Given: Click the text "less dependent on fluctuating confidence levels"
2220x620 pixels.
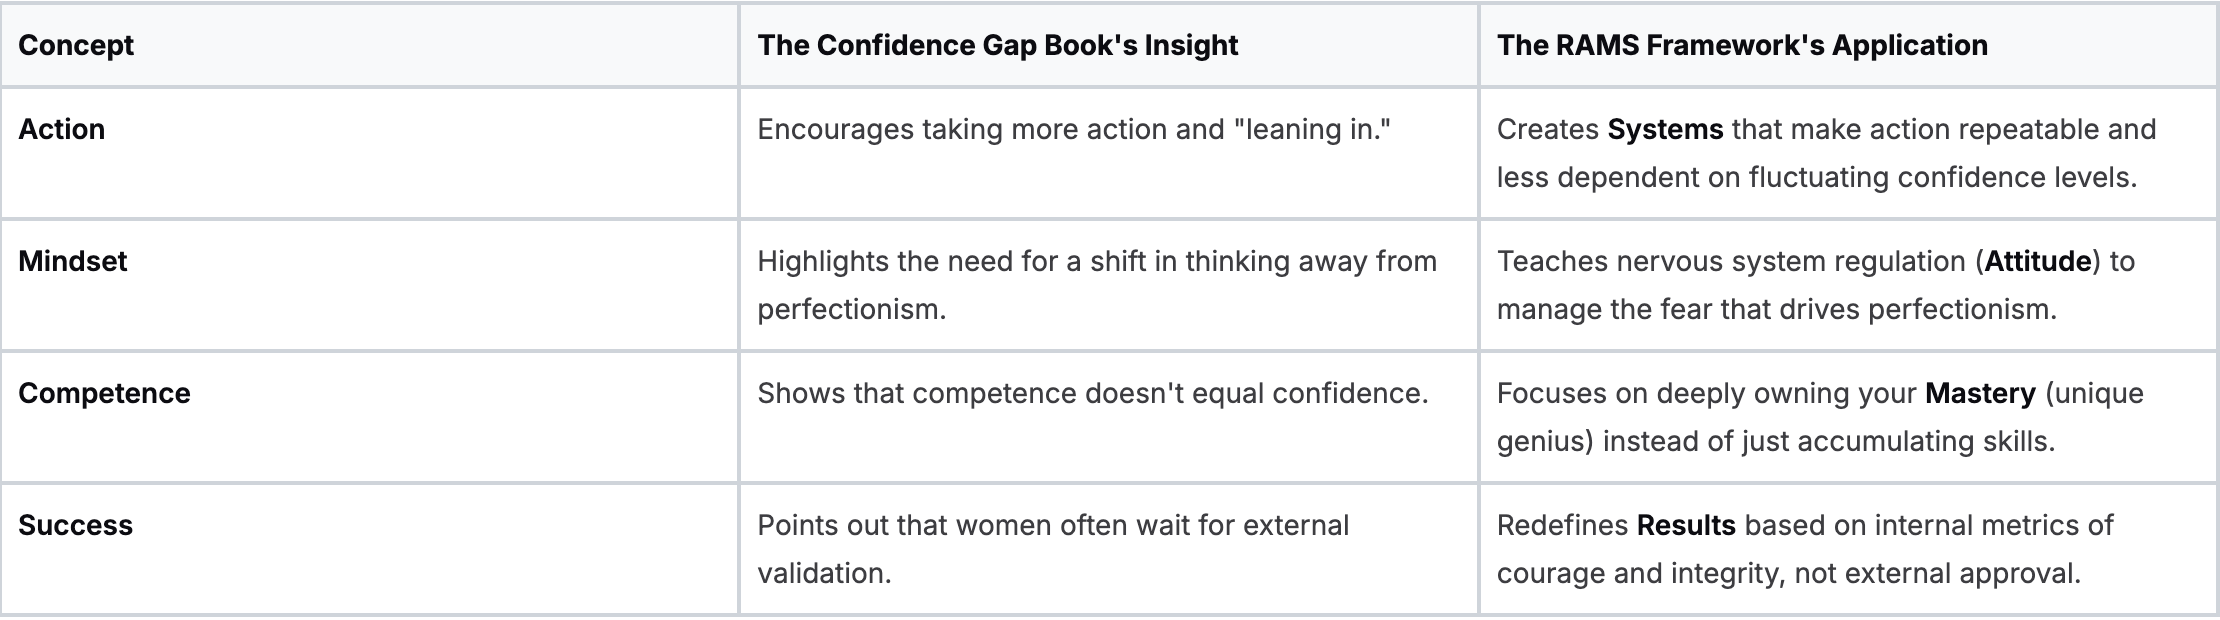Looking at the screenshot, I should click(x=1816, y=177).
